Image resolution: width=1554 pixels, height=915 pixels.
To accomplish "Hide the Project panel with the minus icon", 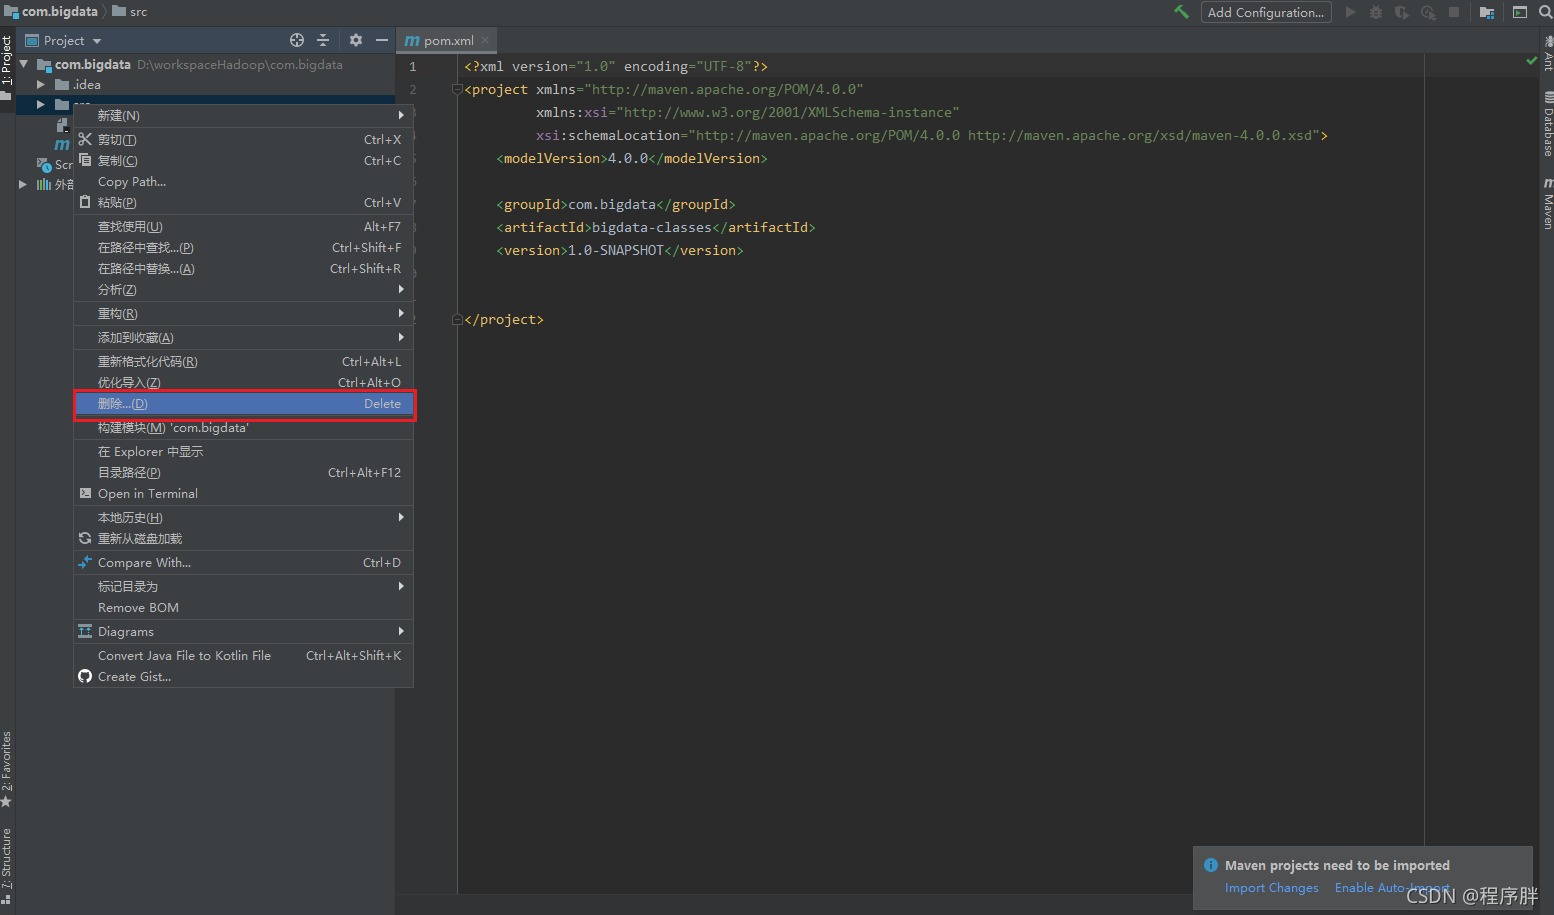I will (381, 40).
